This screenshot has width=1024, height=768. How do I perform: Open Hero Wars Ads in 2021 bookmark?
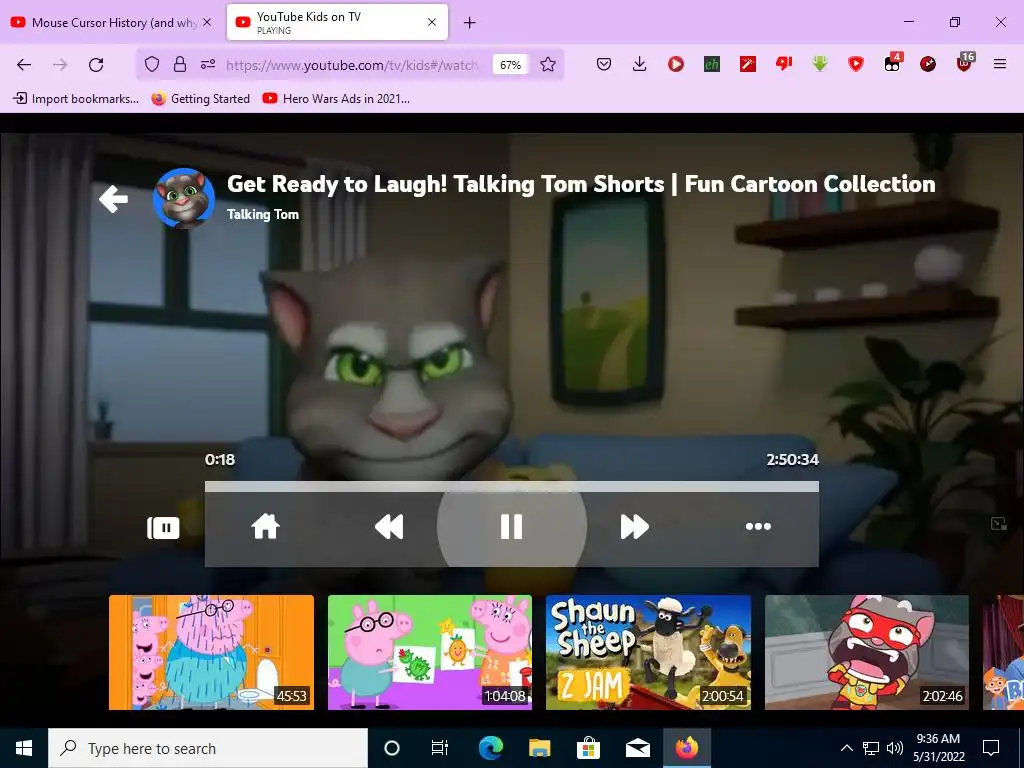[336, 99]
